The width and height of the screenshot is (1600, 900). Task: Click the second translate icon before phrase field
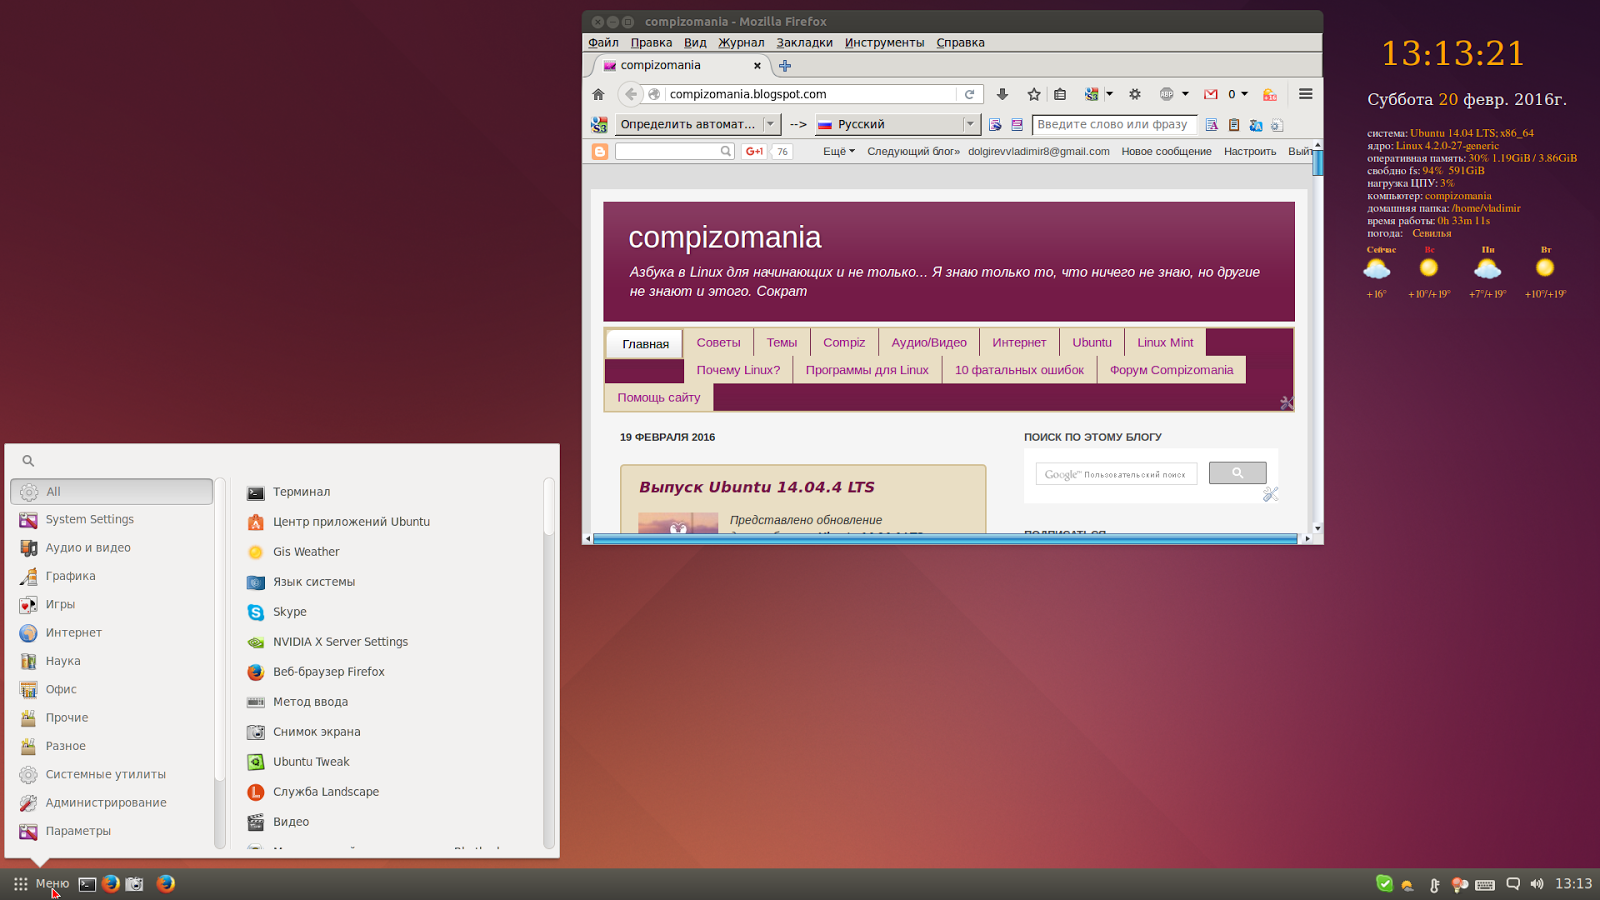pos(1017,125)
